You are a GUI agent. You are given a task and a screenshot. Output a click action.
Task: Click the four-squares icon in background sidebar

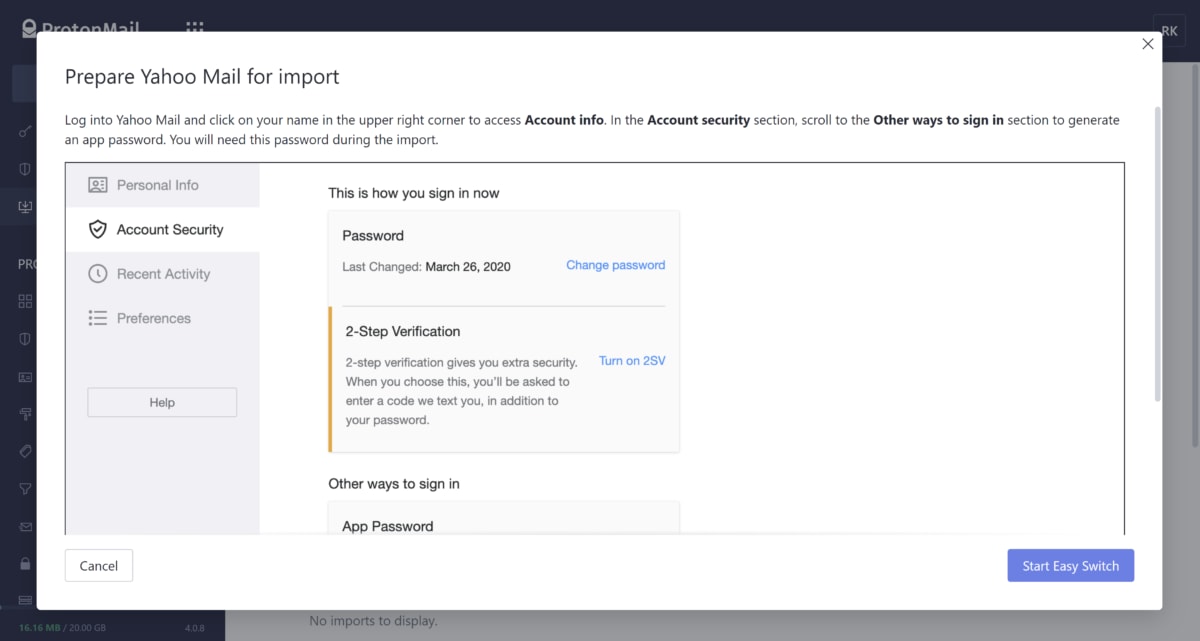pos(26,301)
